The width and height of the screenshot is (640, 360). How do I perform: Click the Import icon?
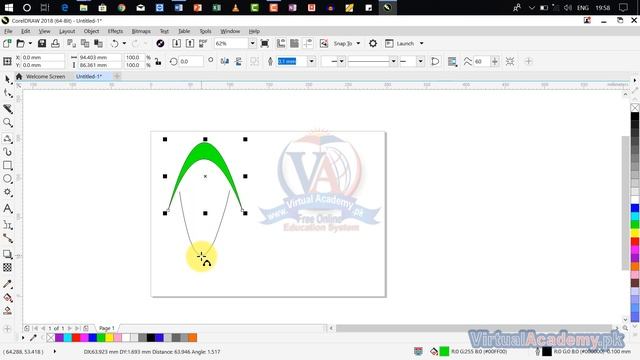pos(176,43)
